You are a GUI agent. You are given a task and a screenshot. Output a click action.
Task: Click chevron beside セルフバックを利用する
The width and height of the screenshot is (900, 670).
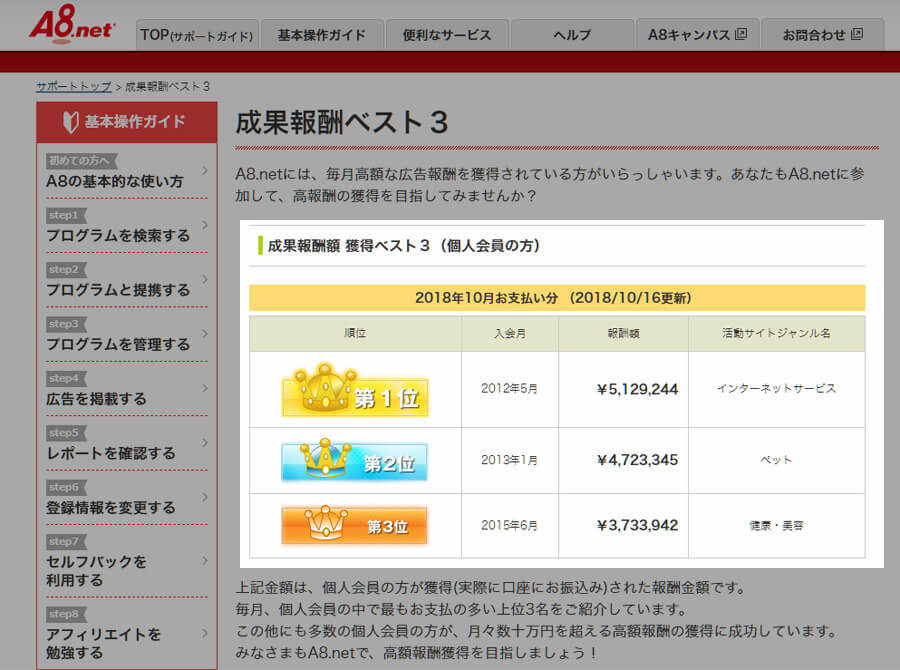(x=205, y=561)
